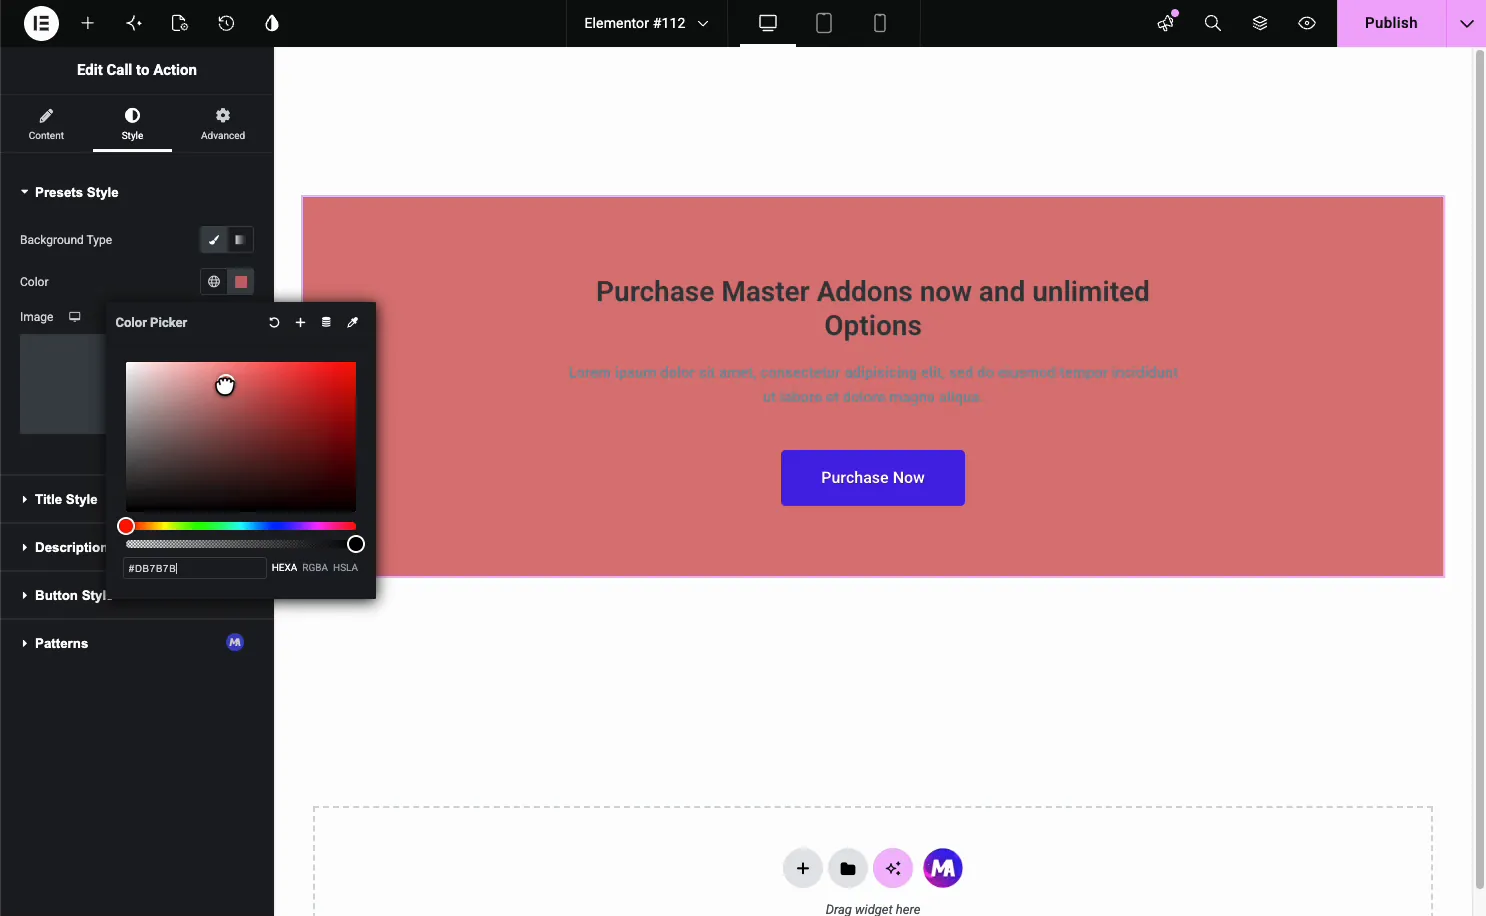The image size is (1486, 916).
Task: Save color as global using plus icon
Action: click(x=300, y=322)
